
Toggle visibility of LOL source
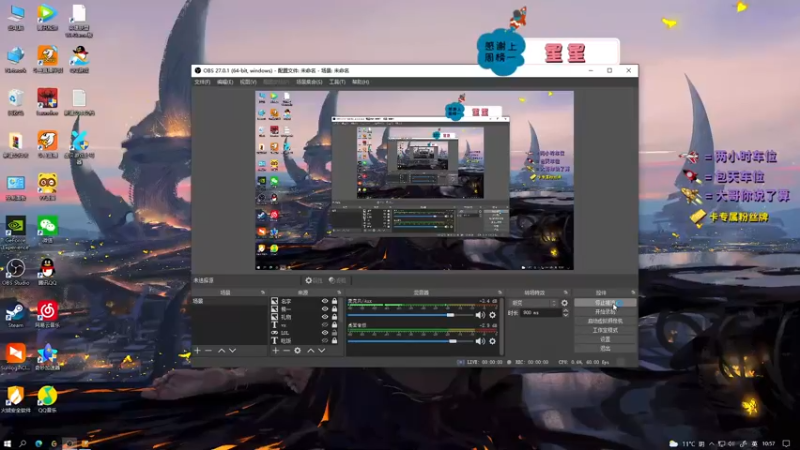(x=324, y=333)
